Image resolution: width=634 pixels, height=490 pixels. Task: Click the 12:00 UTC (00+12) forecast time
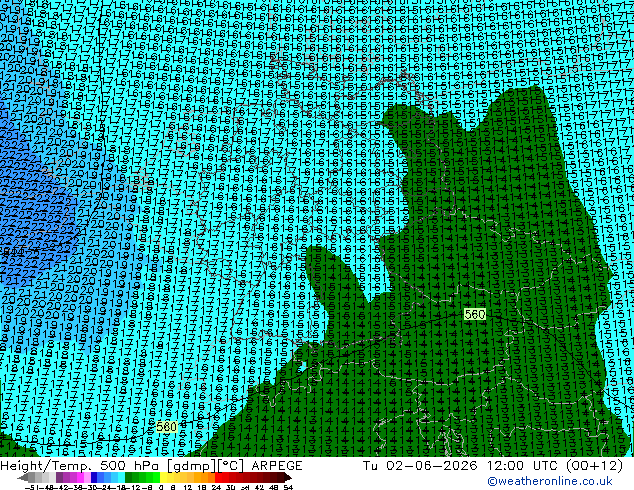(555, 465)
